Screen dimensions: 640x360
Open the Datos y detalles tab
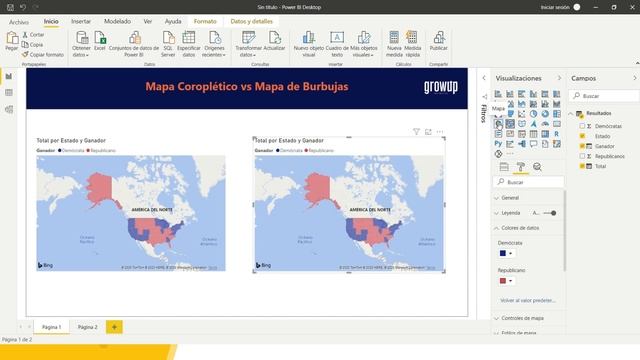tap(251, 21)
